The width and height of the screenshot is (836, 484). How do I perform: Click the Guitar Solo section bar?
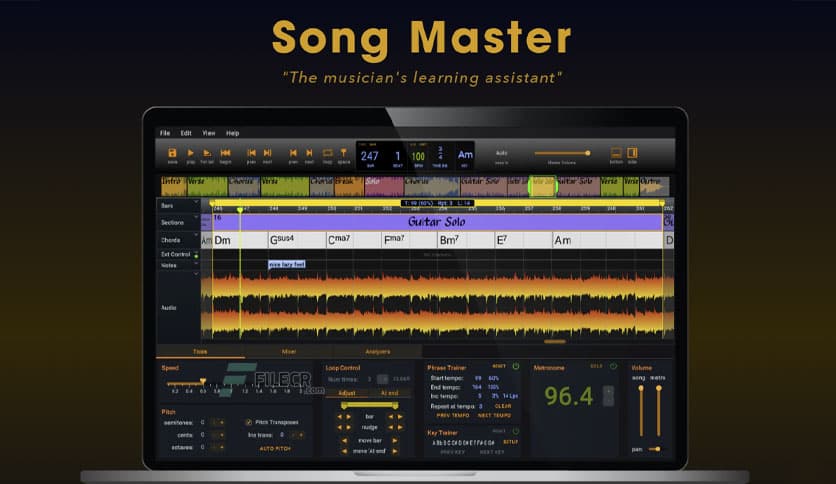(437, 222)
